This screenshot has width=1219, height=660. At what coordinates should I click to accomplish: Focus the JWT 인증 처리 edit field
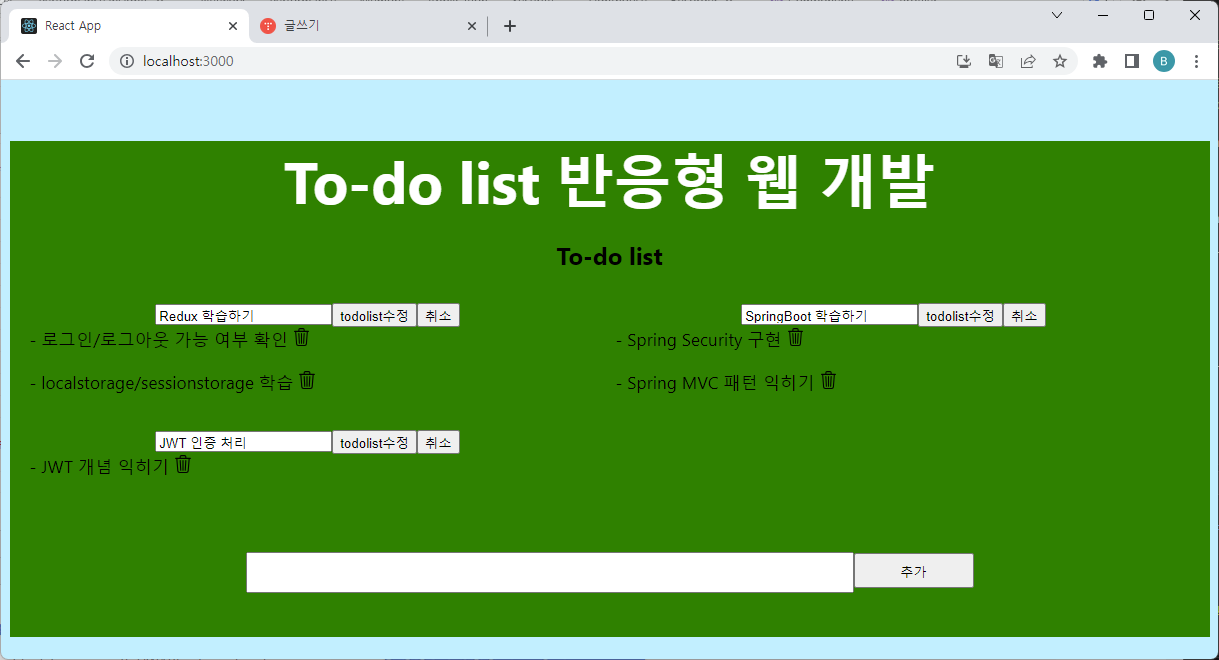tap(243, 442)
